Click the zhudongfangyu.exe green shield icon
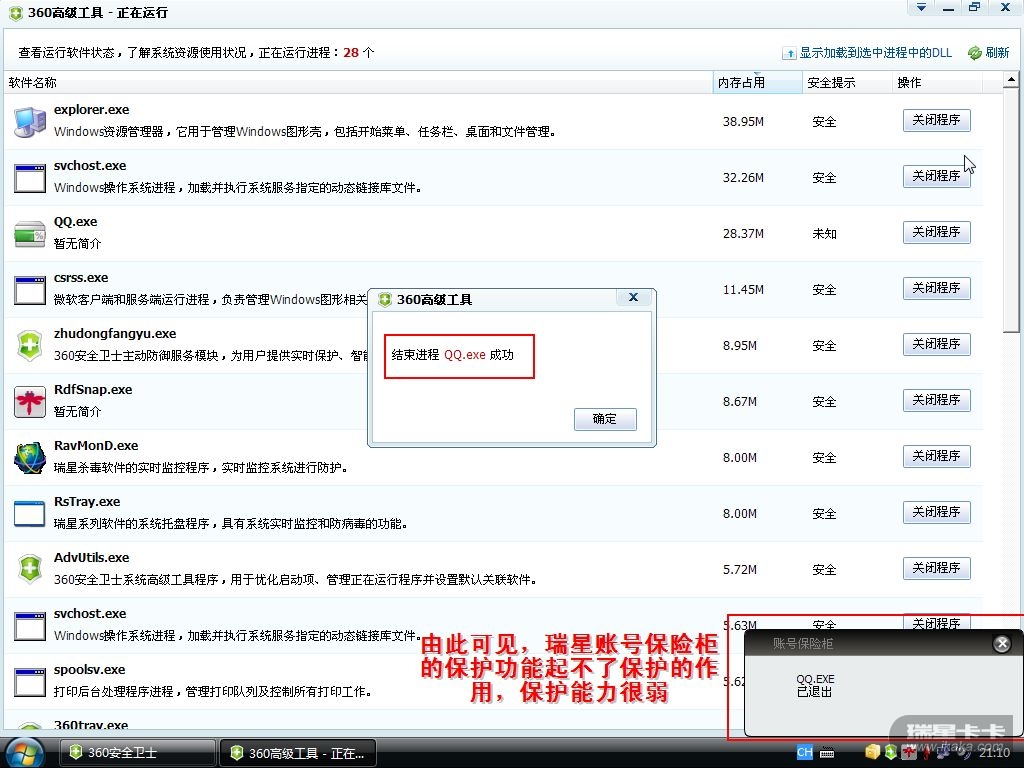 click(x=30, y=346)
